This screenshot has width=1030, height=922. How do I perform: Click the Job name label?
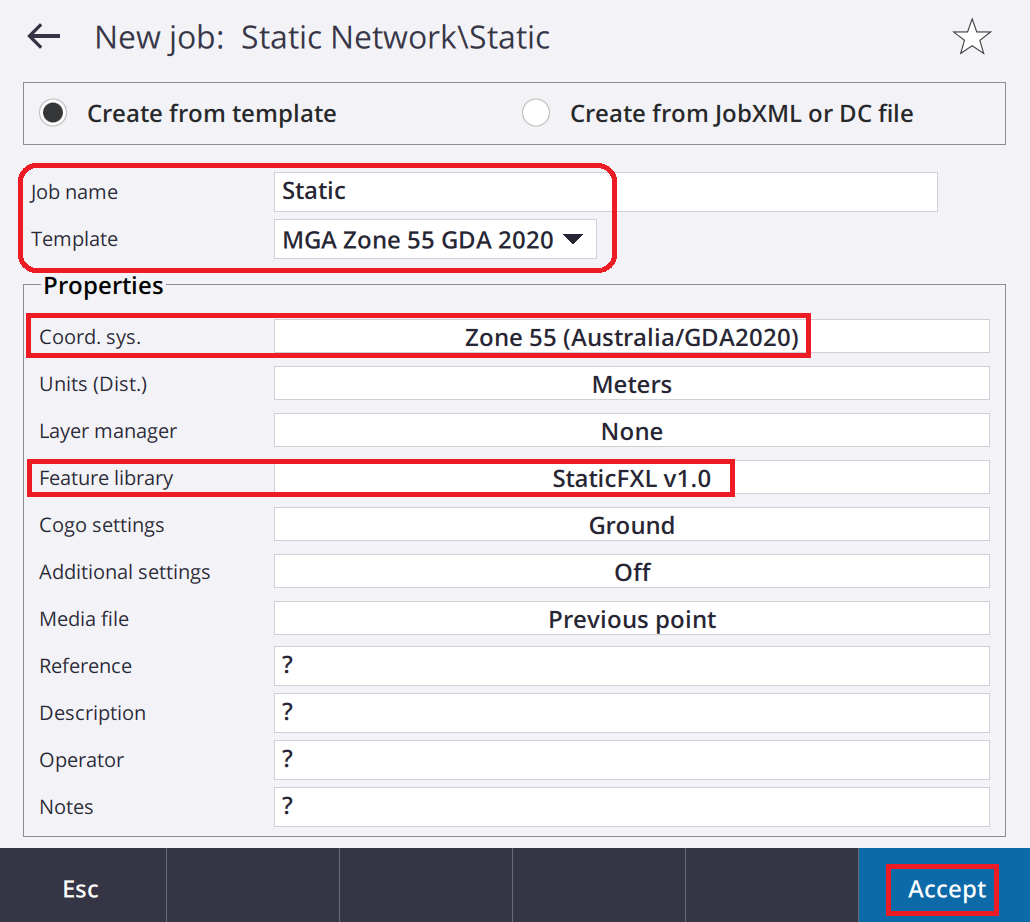pos(74,192)
